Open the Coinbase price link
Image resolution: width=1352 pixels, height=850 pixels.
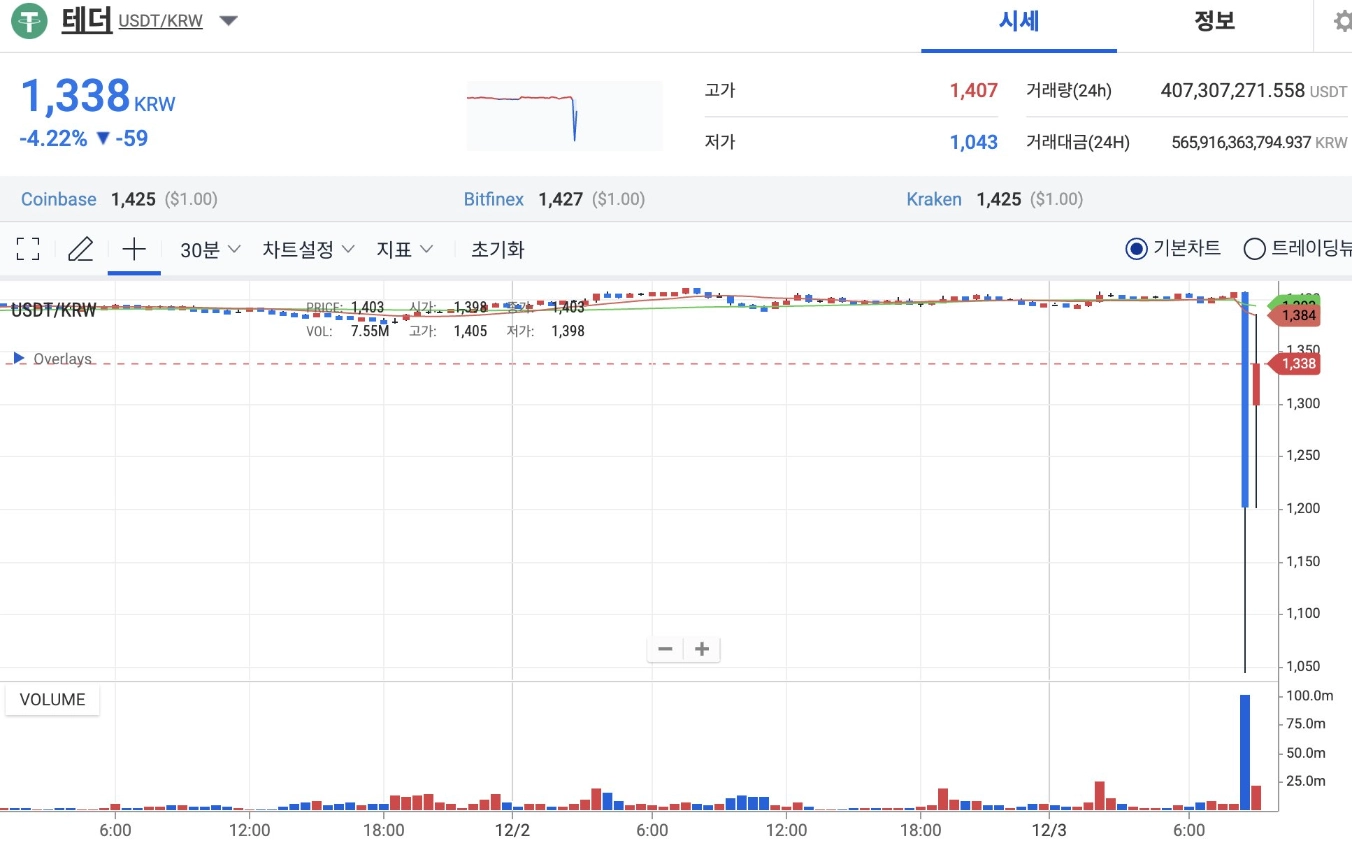59,199
